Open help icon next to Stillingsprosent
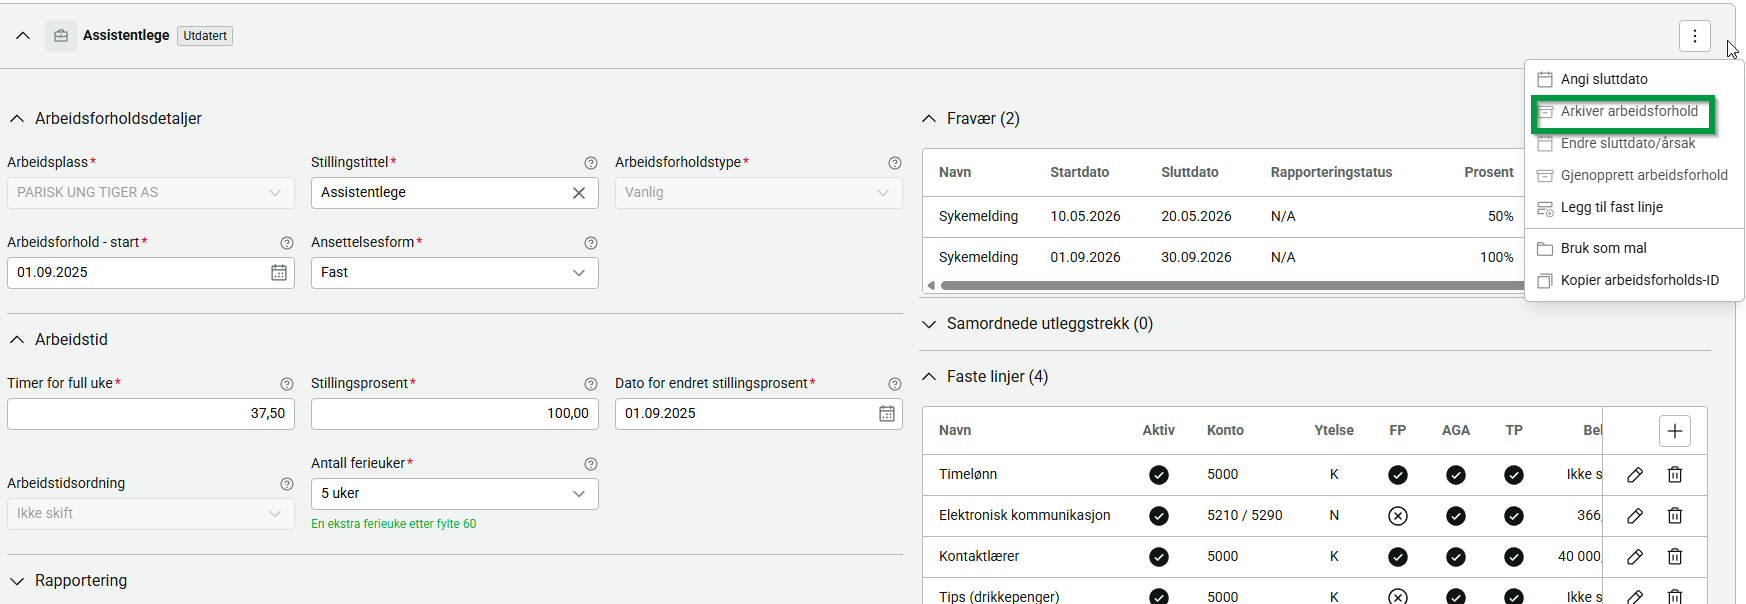The image size is (1746, 604). coord(591,384)
